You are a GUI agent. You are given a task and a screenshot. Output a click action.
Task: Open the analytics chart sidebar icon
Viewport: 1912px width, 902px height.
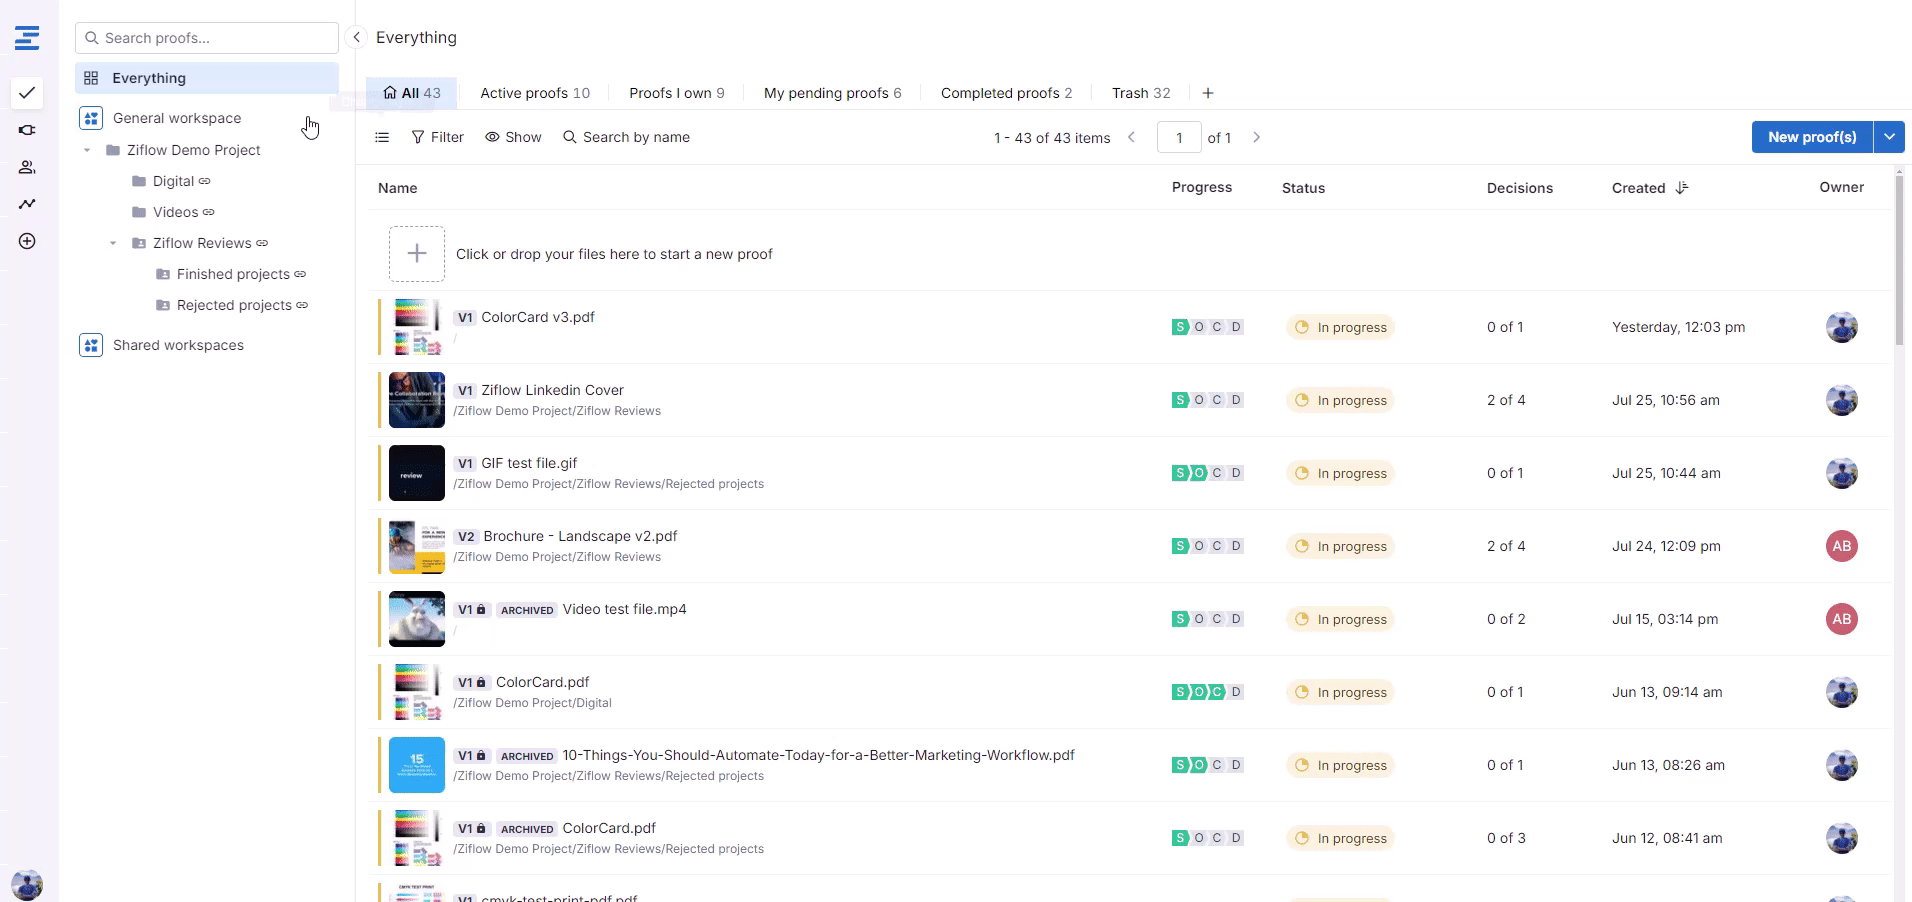(x=27, y=204)
